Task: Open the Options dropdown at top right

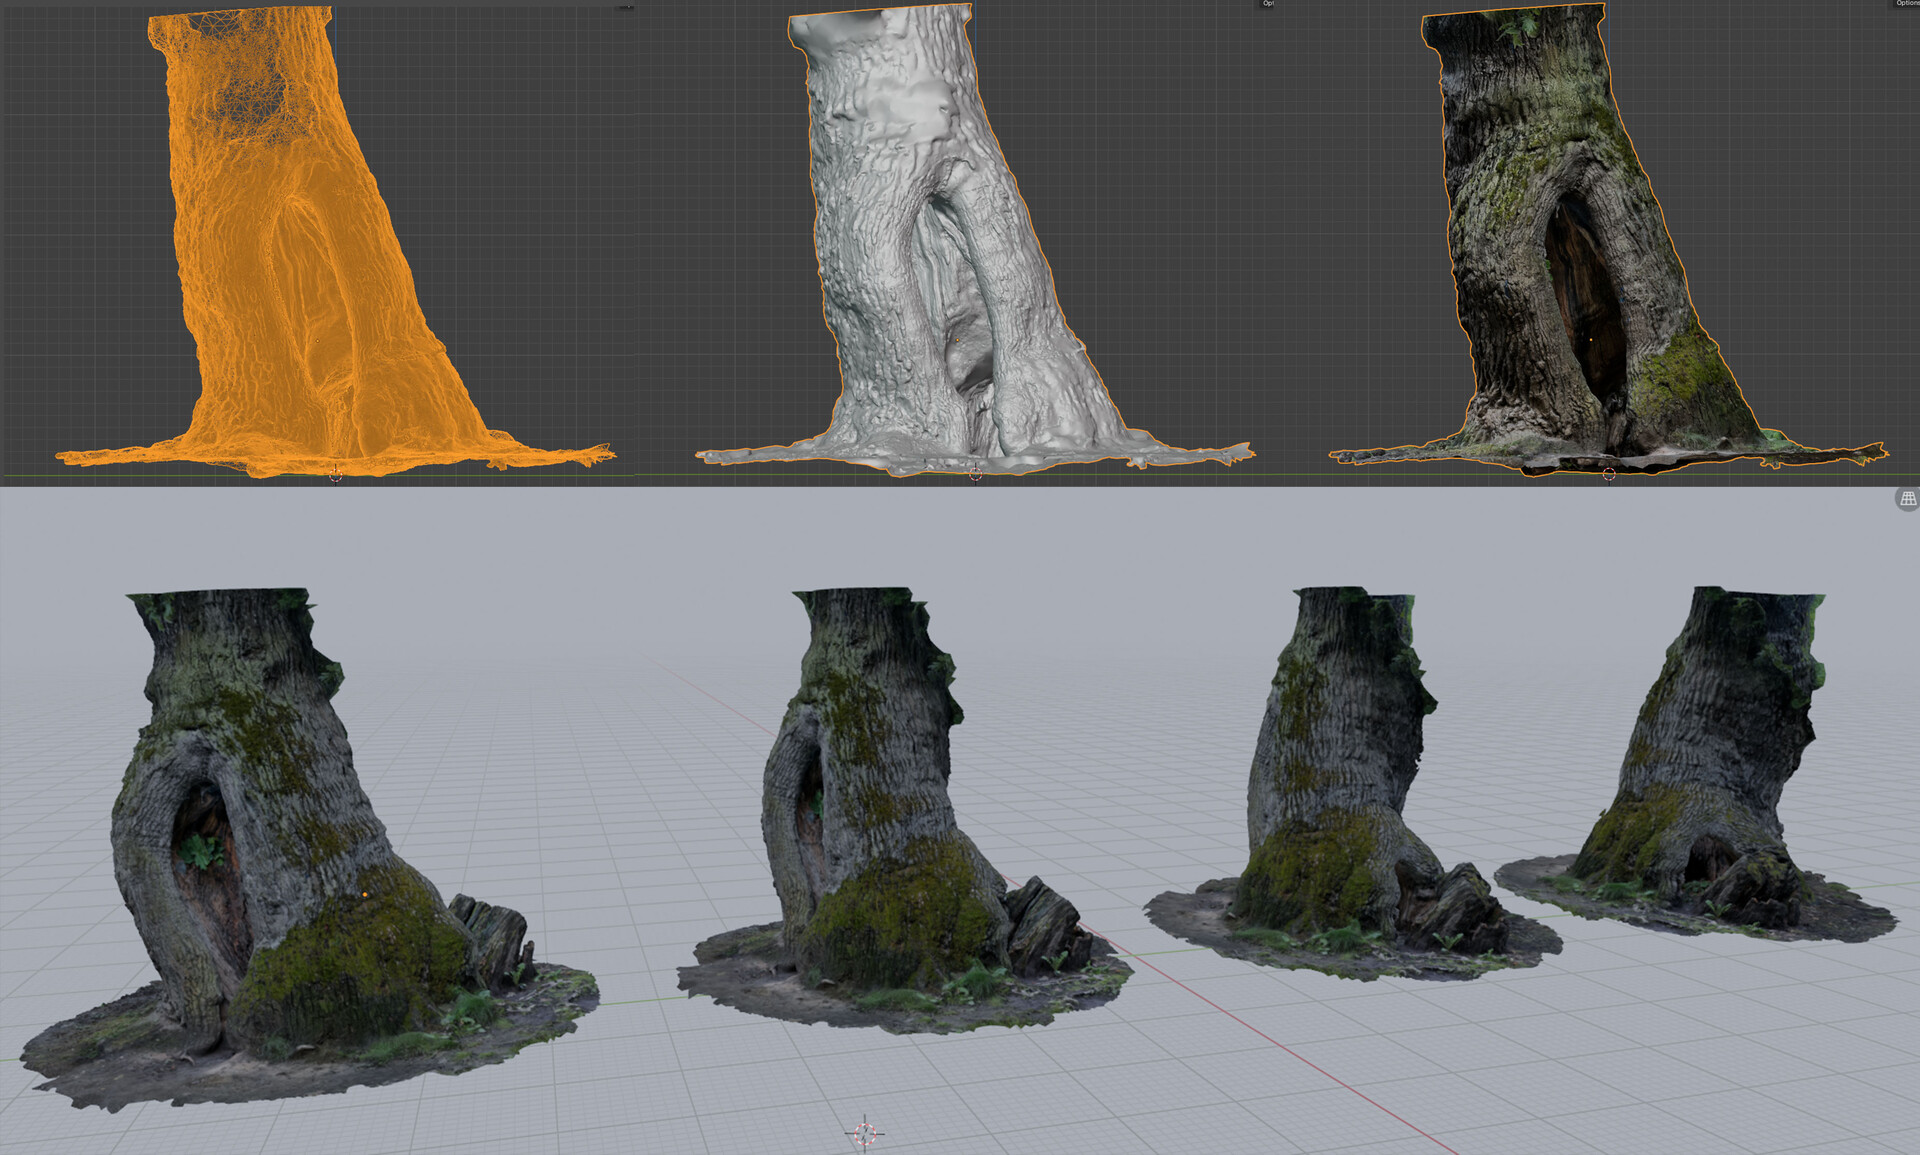Action: [1906, 4]
